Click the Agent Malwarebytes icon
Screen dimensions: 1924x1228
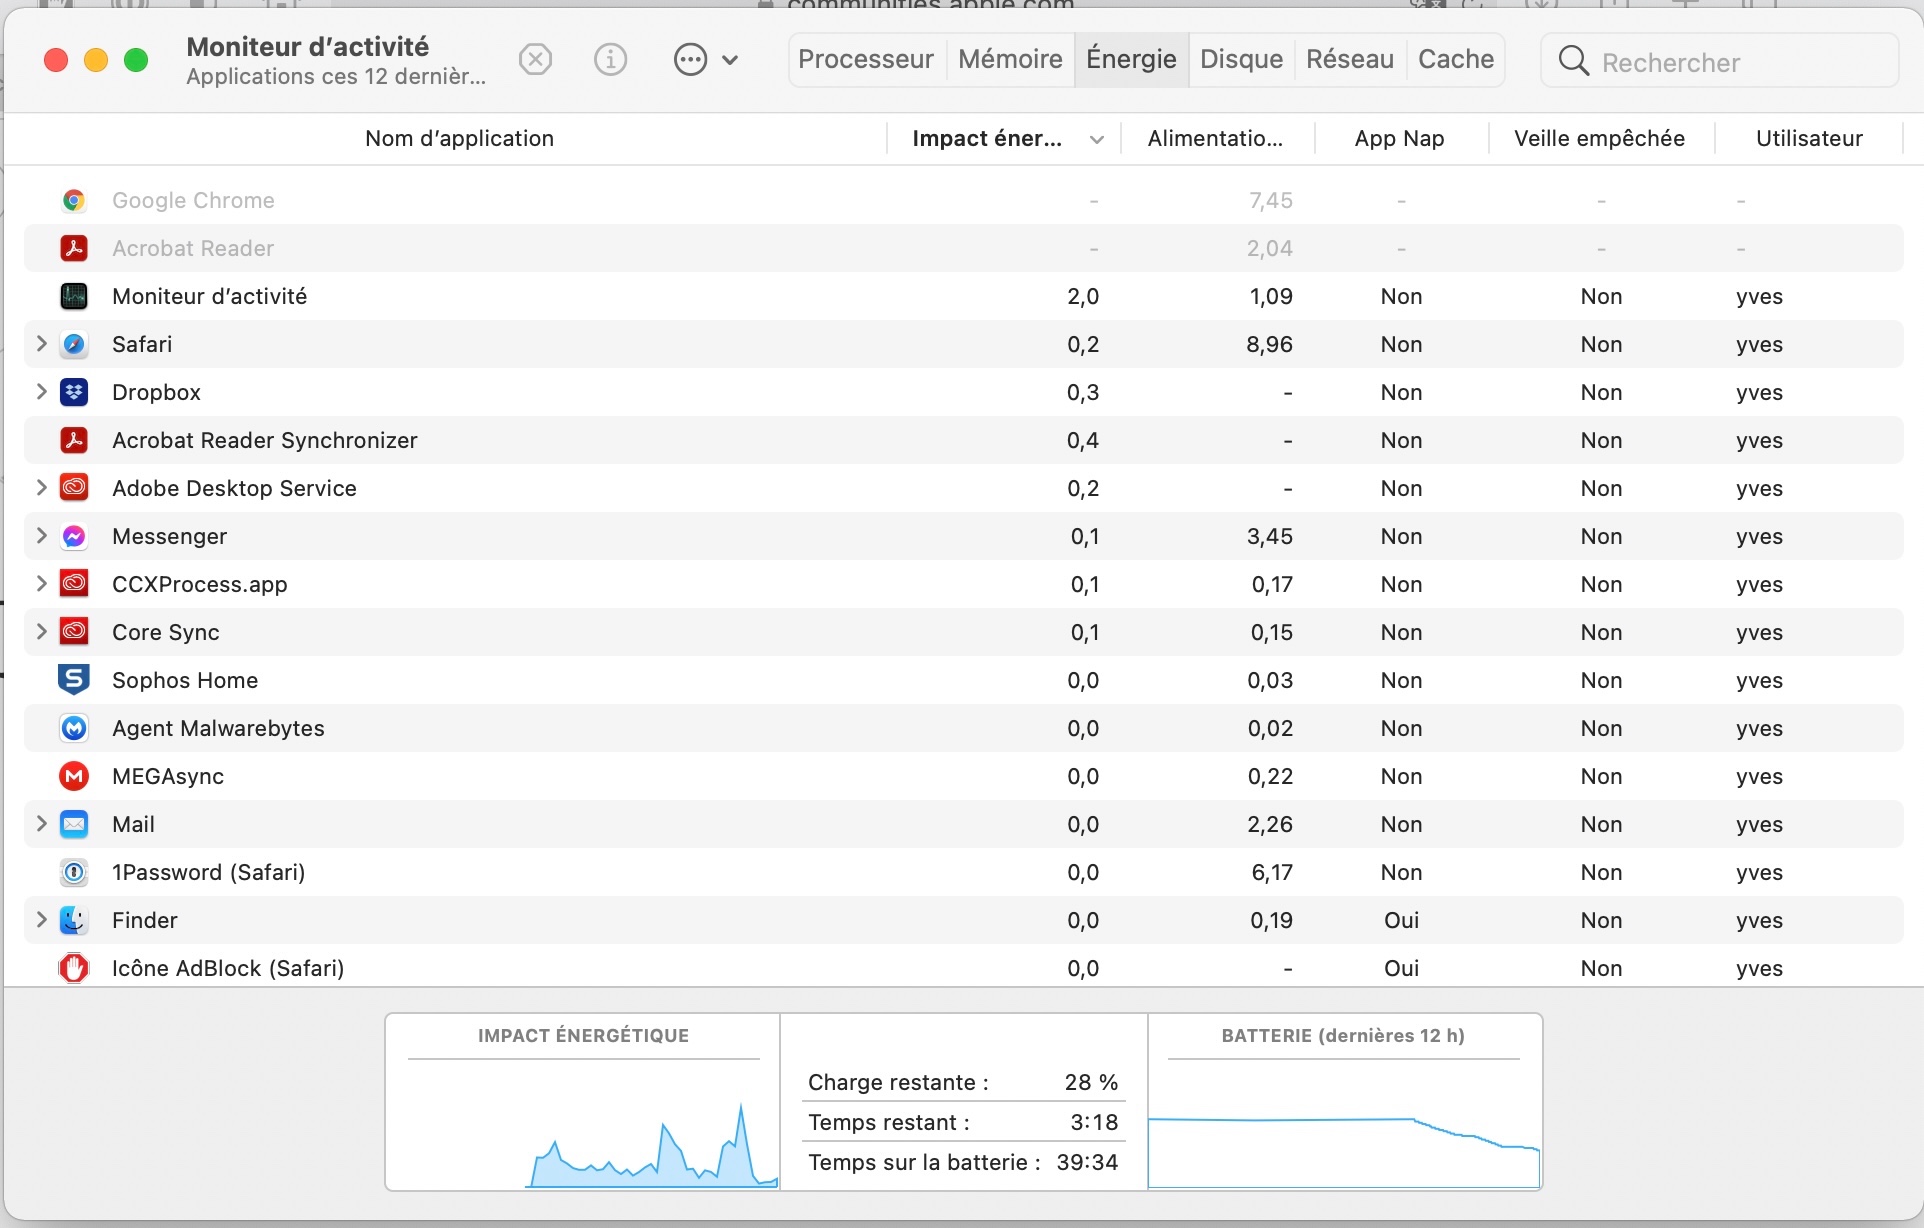click(74, 728)
